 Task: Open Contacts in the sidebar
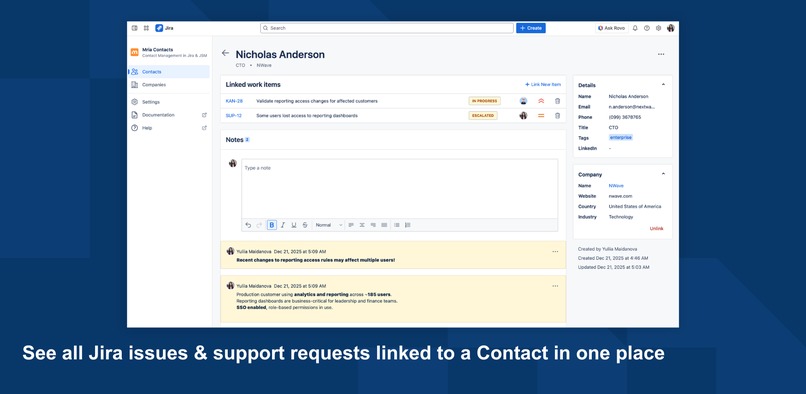169,72
